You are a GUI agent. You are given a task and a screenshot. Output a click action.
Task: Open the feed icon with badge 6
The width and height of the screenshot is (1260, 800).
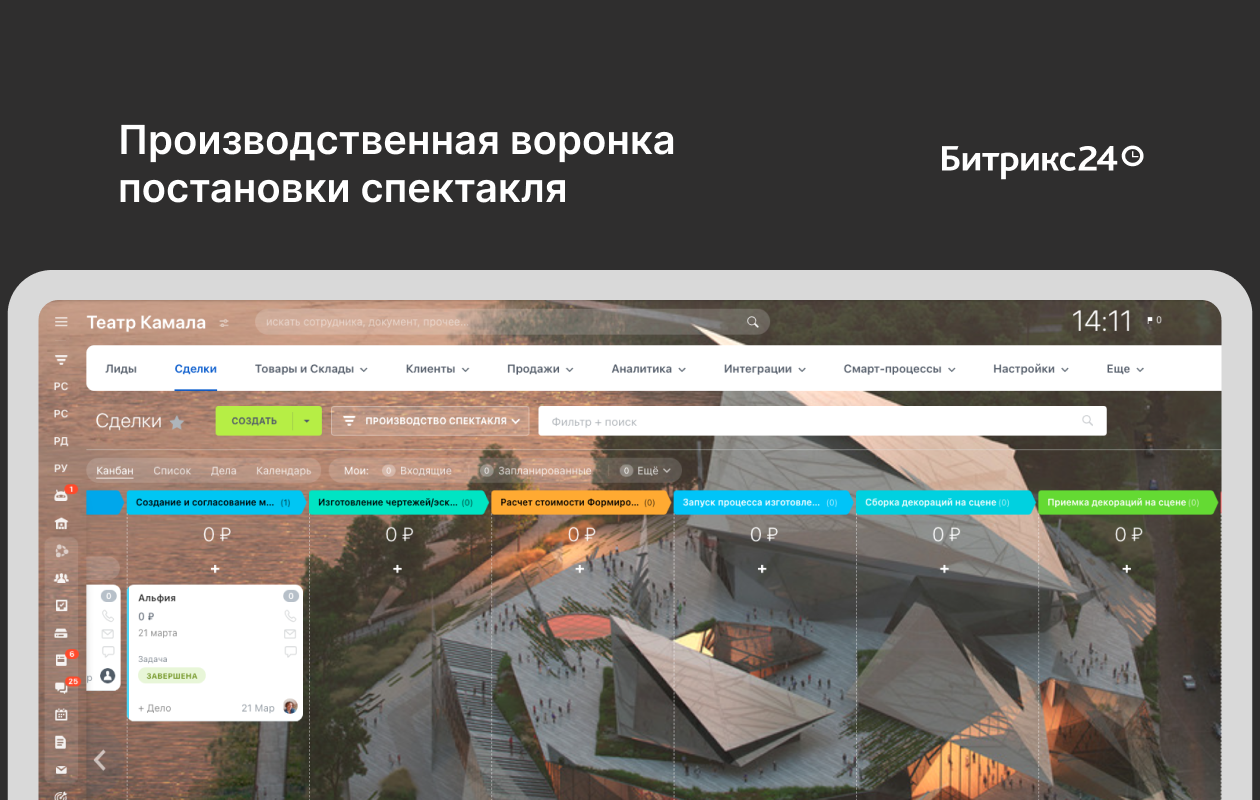pyautogui.click(x=61, y=660)
